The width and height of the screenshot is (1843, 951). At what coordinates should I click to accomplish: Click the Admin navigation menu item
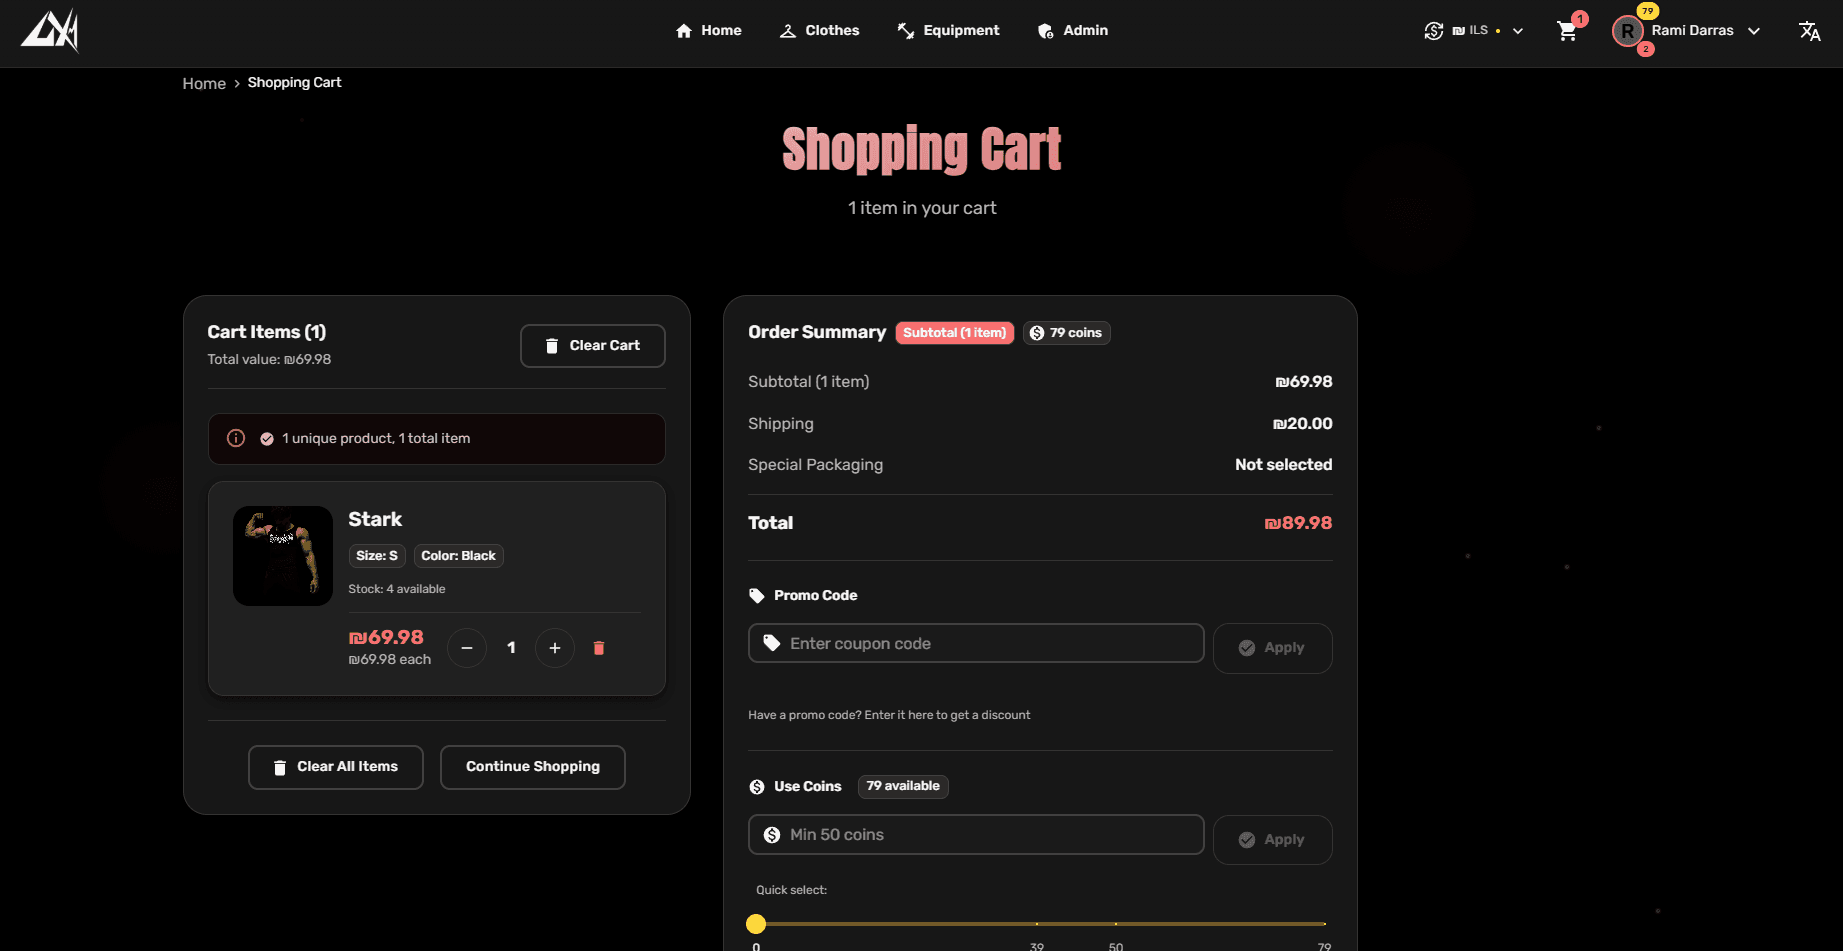(x=1085, y=30)
